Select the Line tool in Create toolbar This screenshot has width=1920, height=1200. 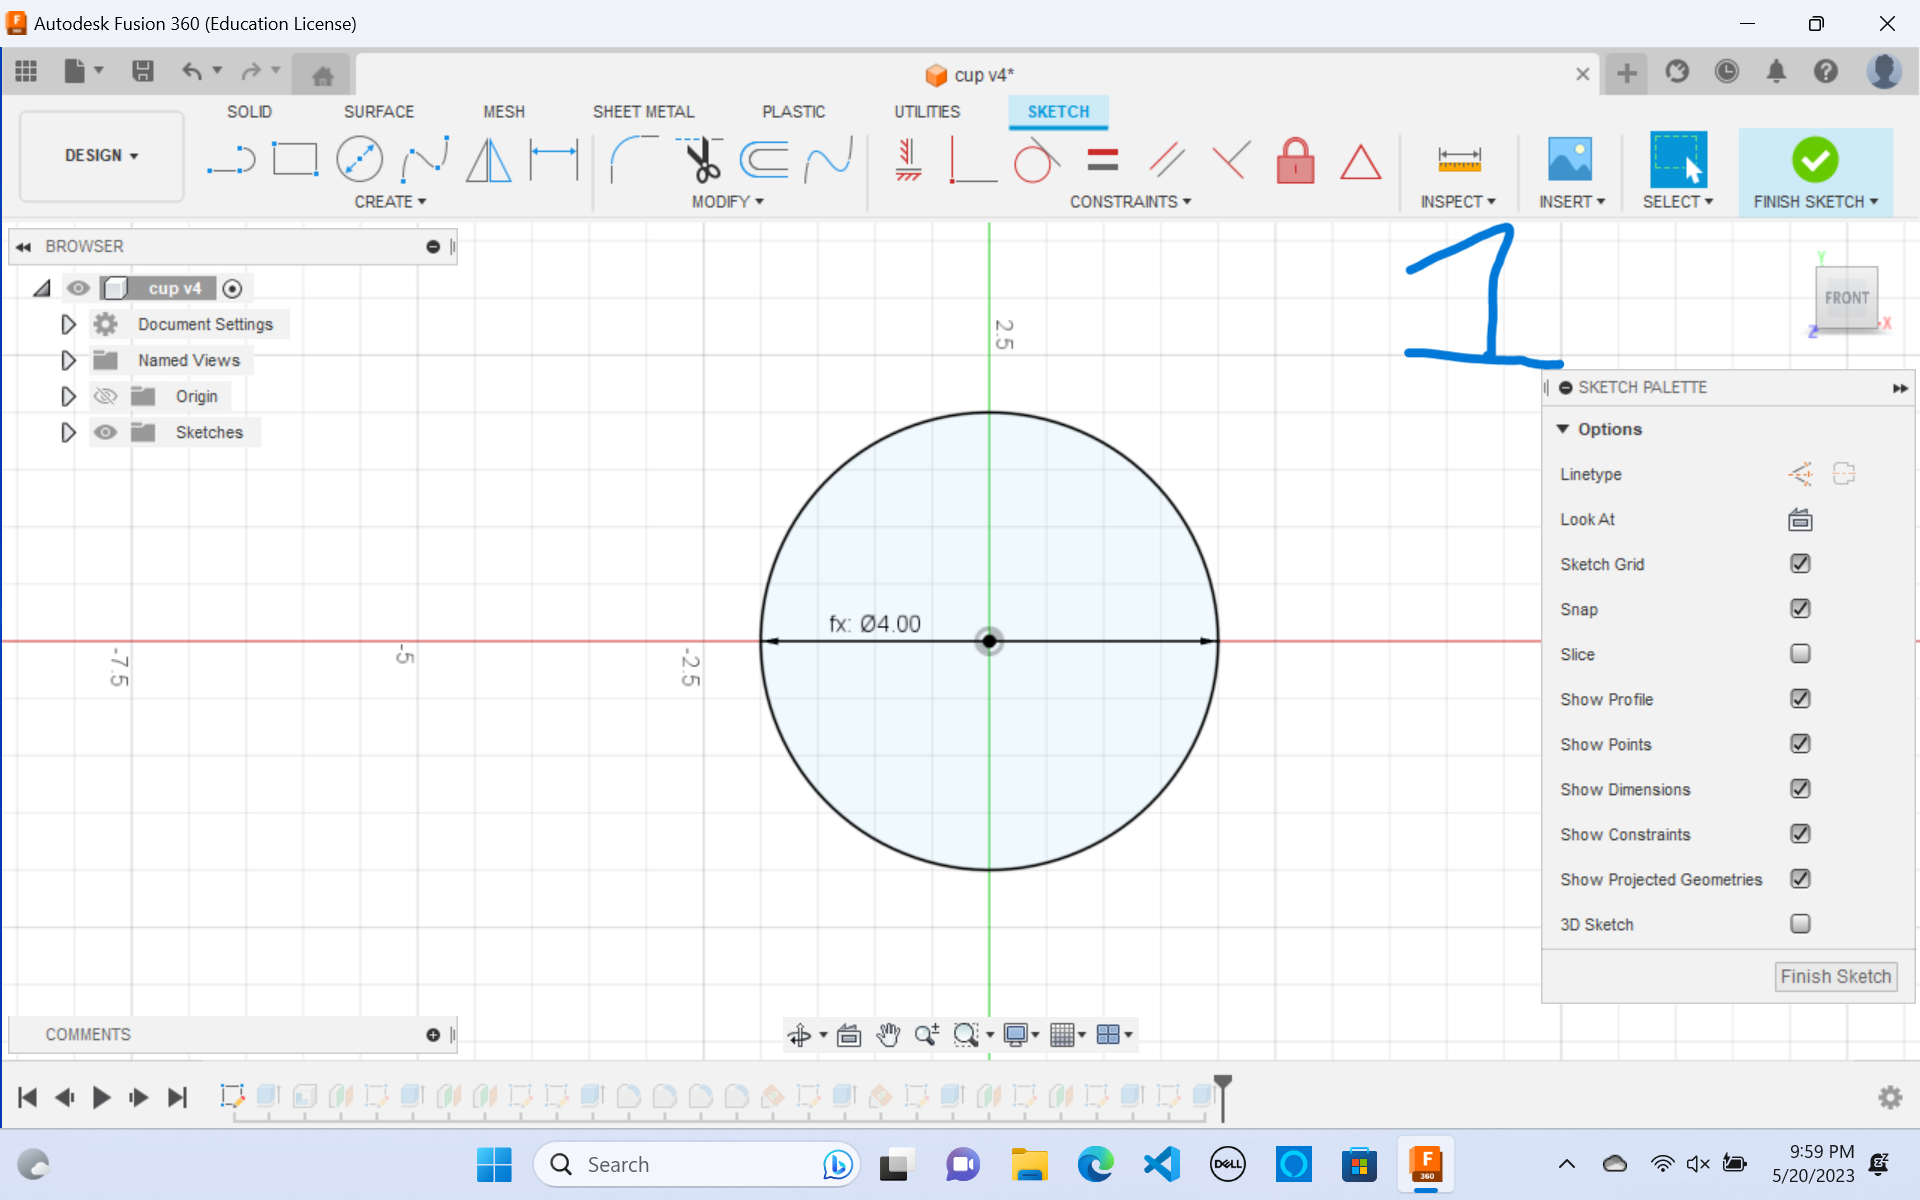(x=231, y=158)
